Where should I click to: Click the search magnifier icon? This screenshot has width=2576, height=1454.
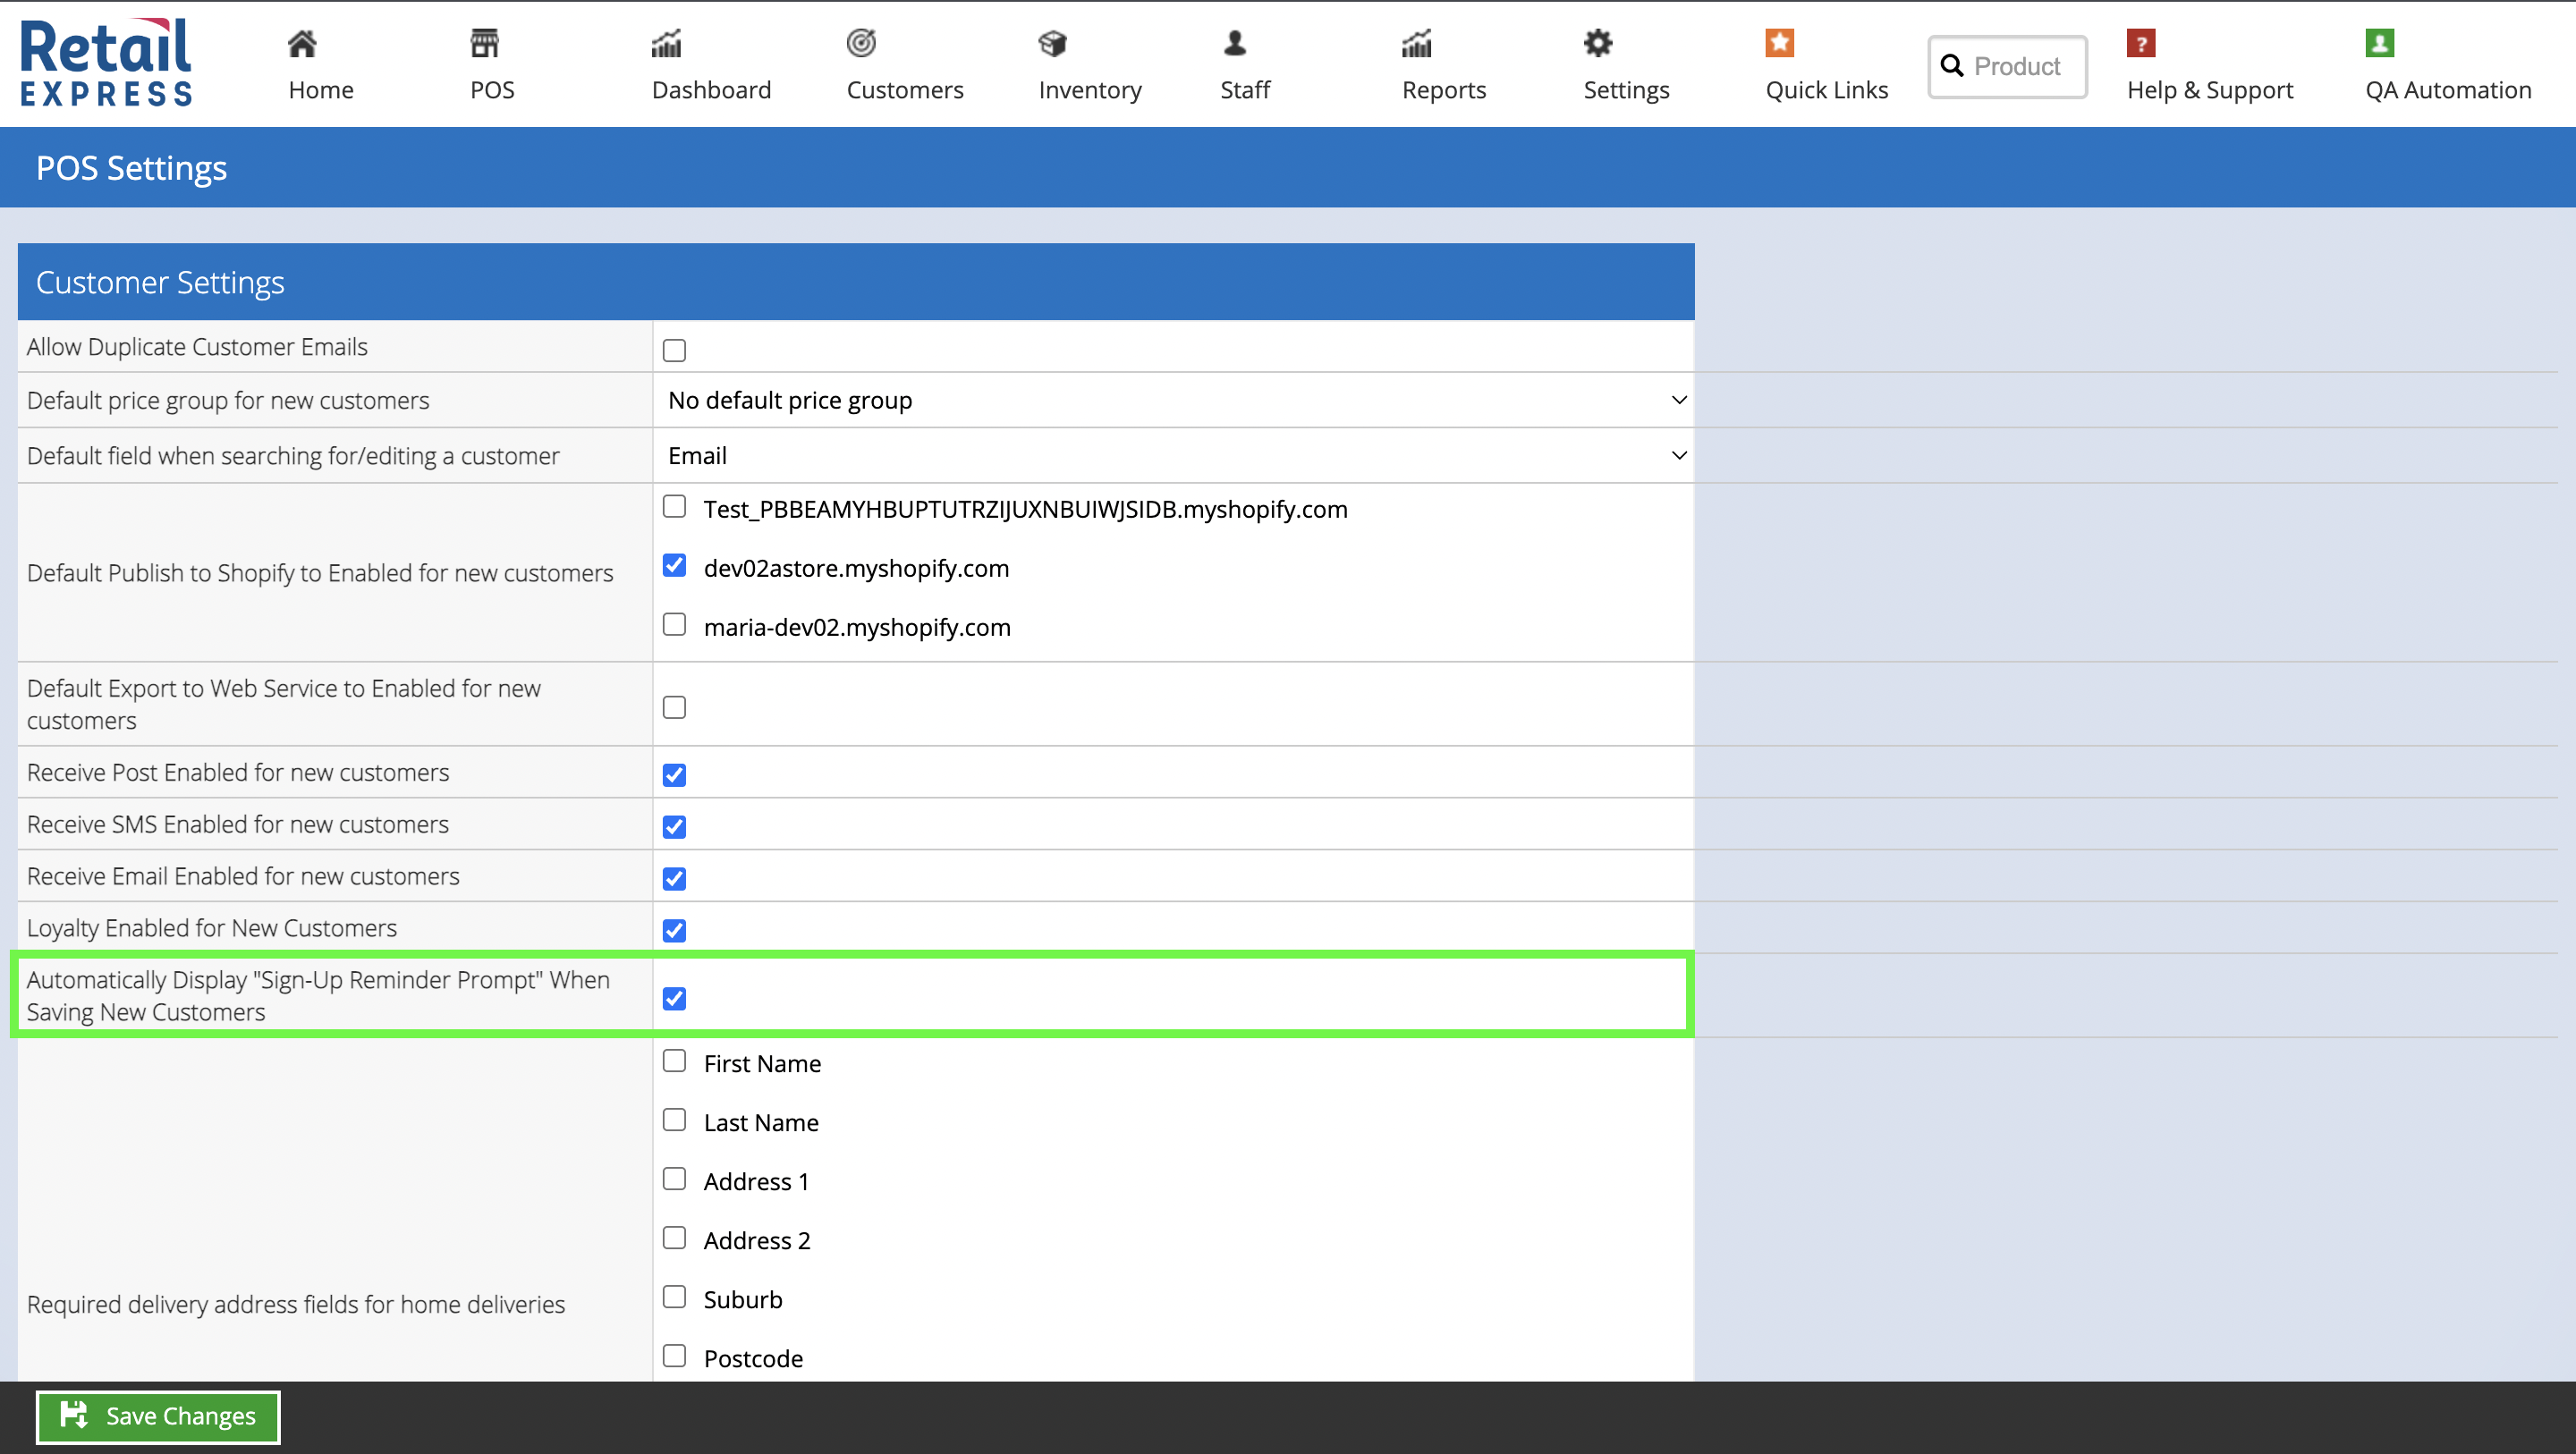(x=1952, y=66)
